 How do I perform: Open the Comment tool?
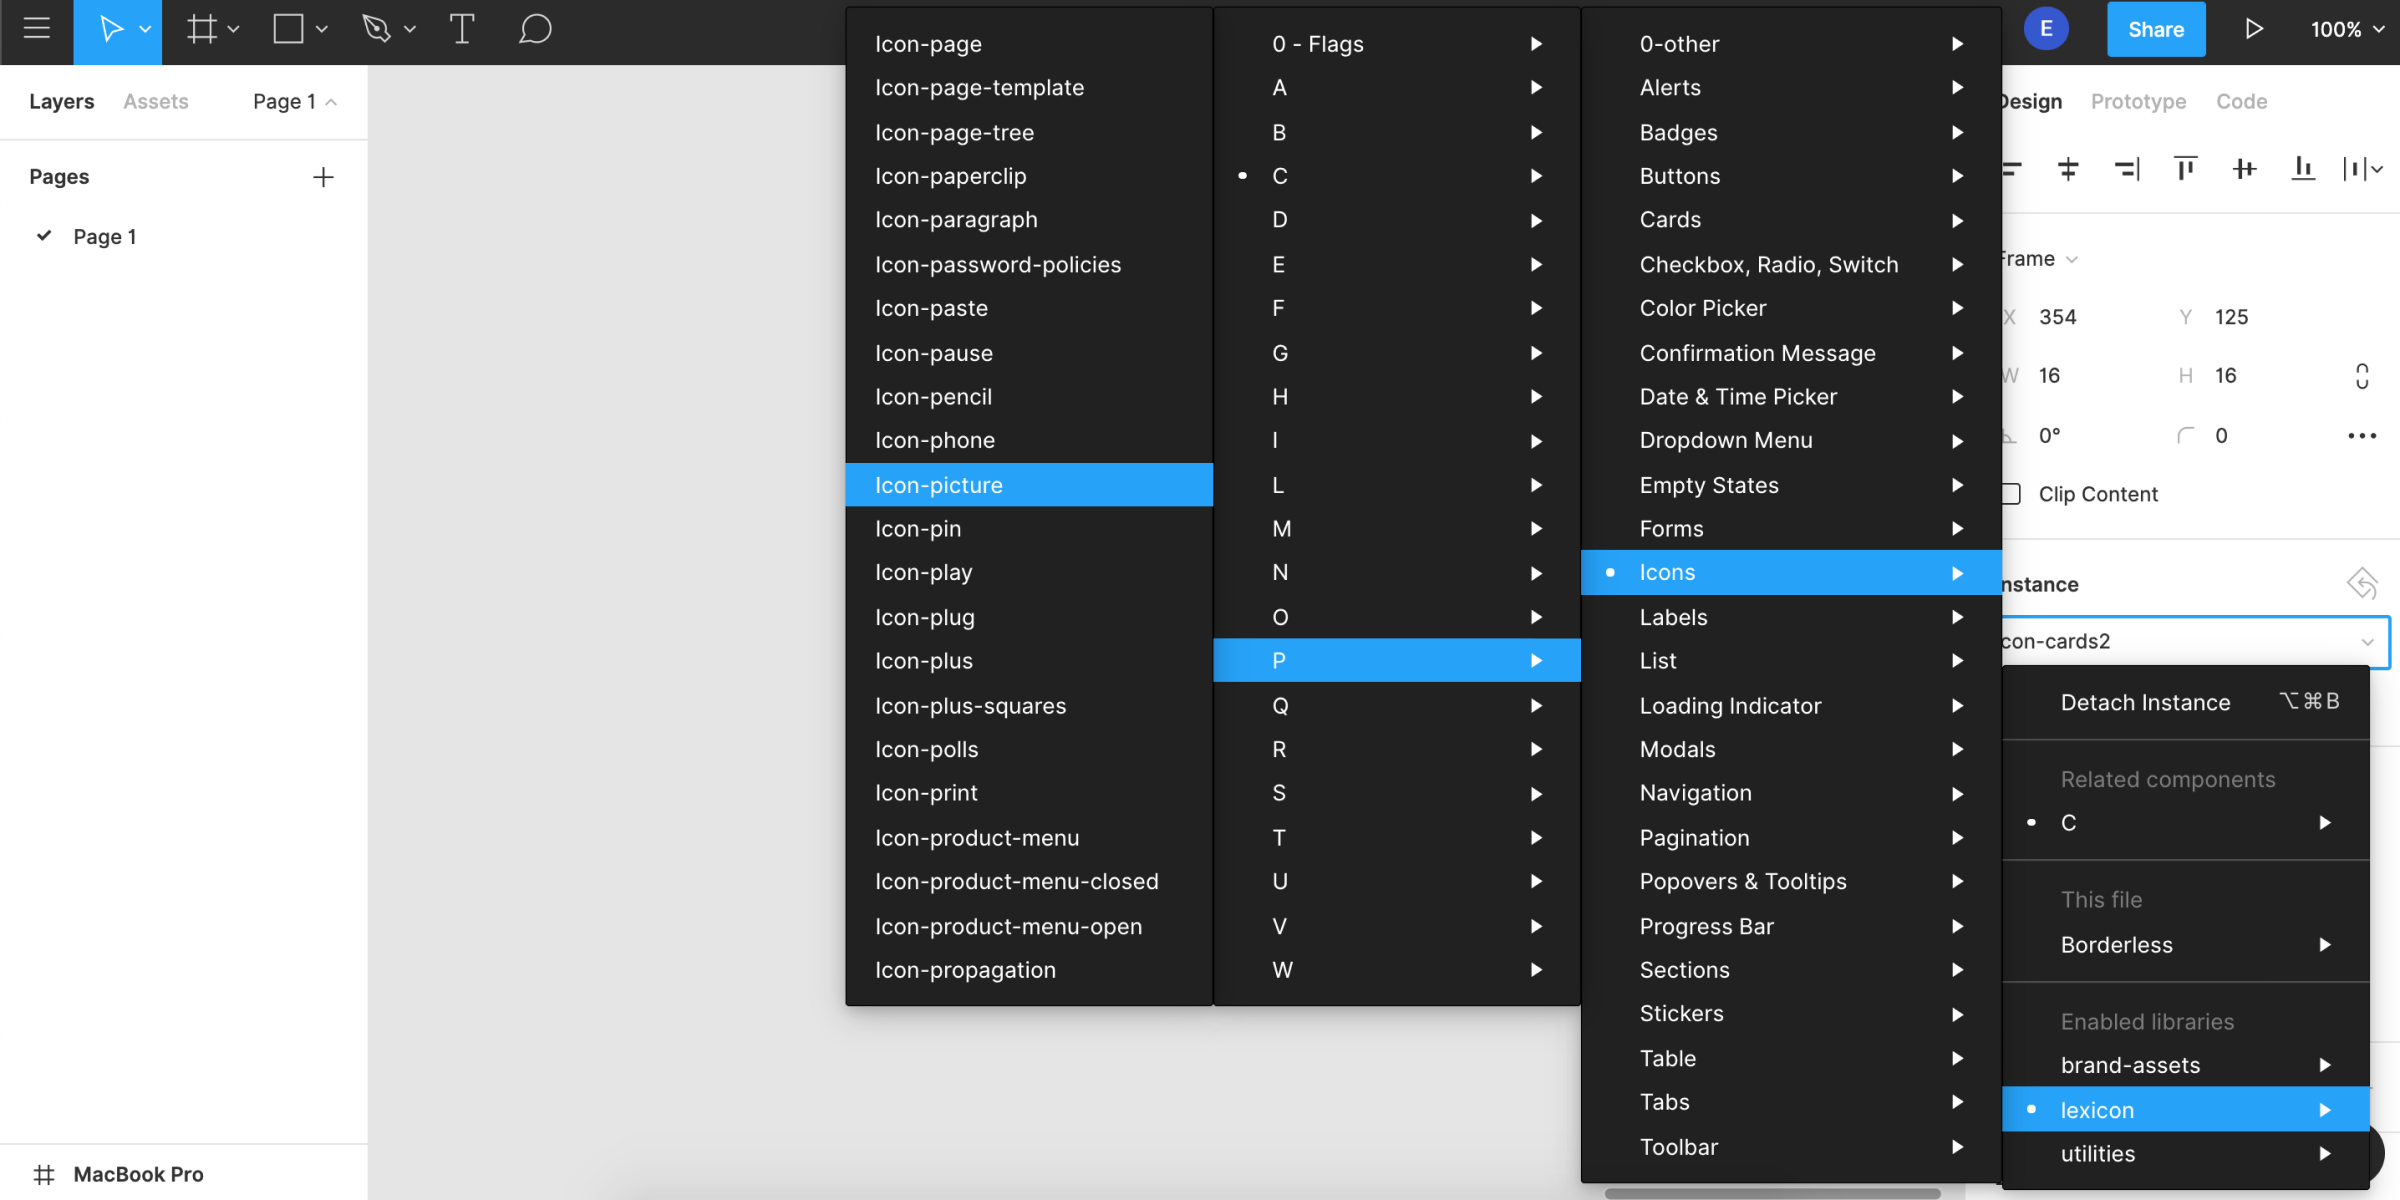tap(535, 29)
